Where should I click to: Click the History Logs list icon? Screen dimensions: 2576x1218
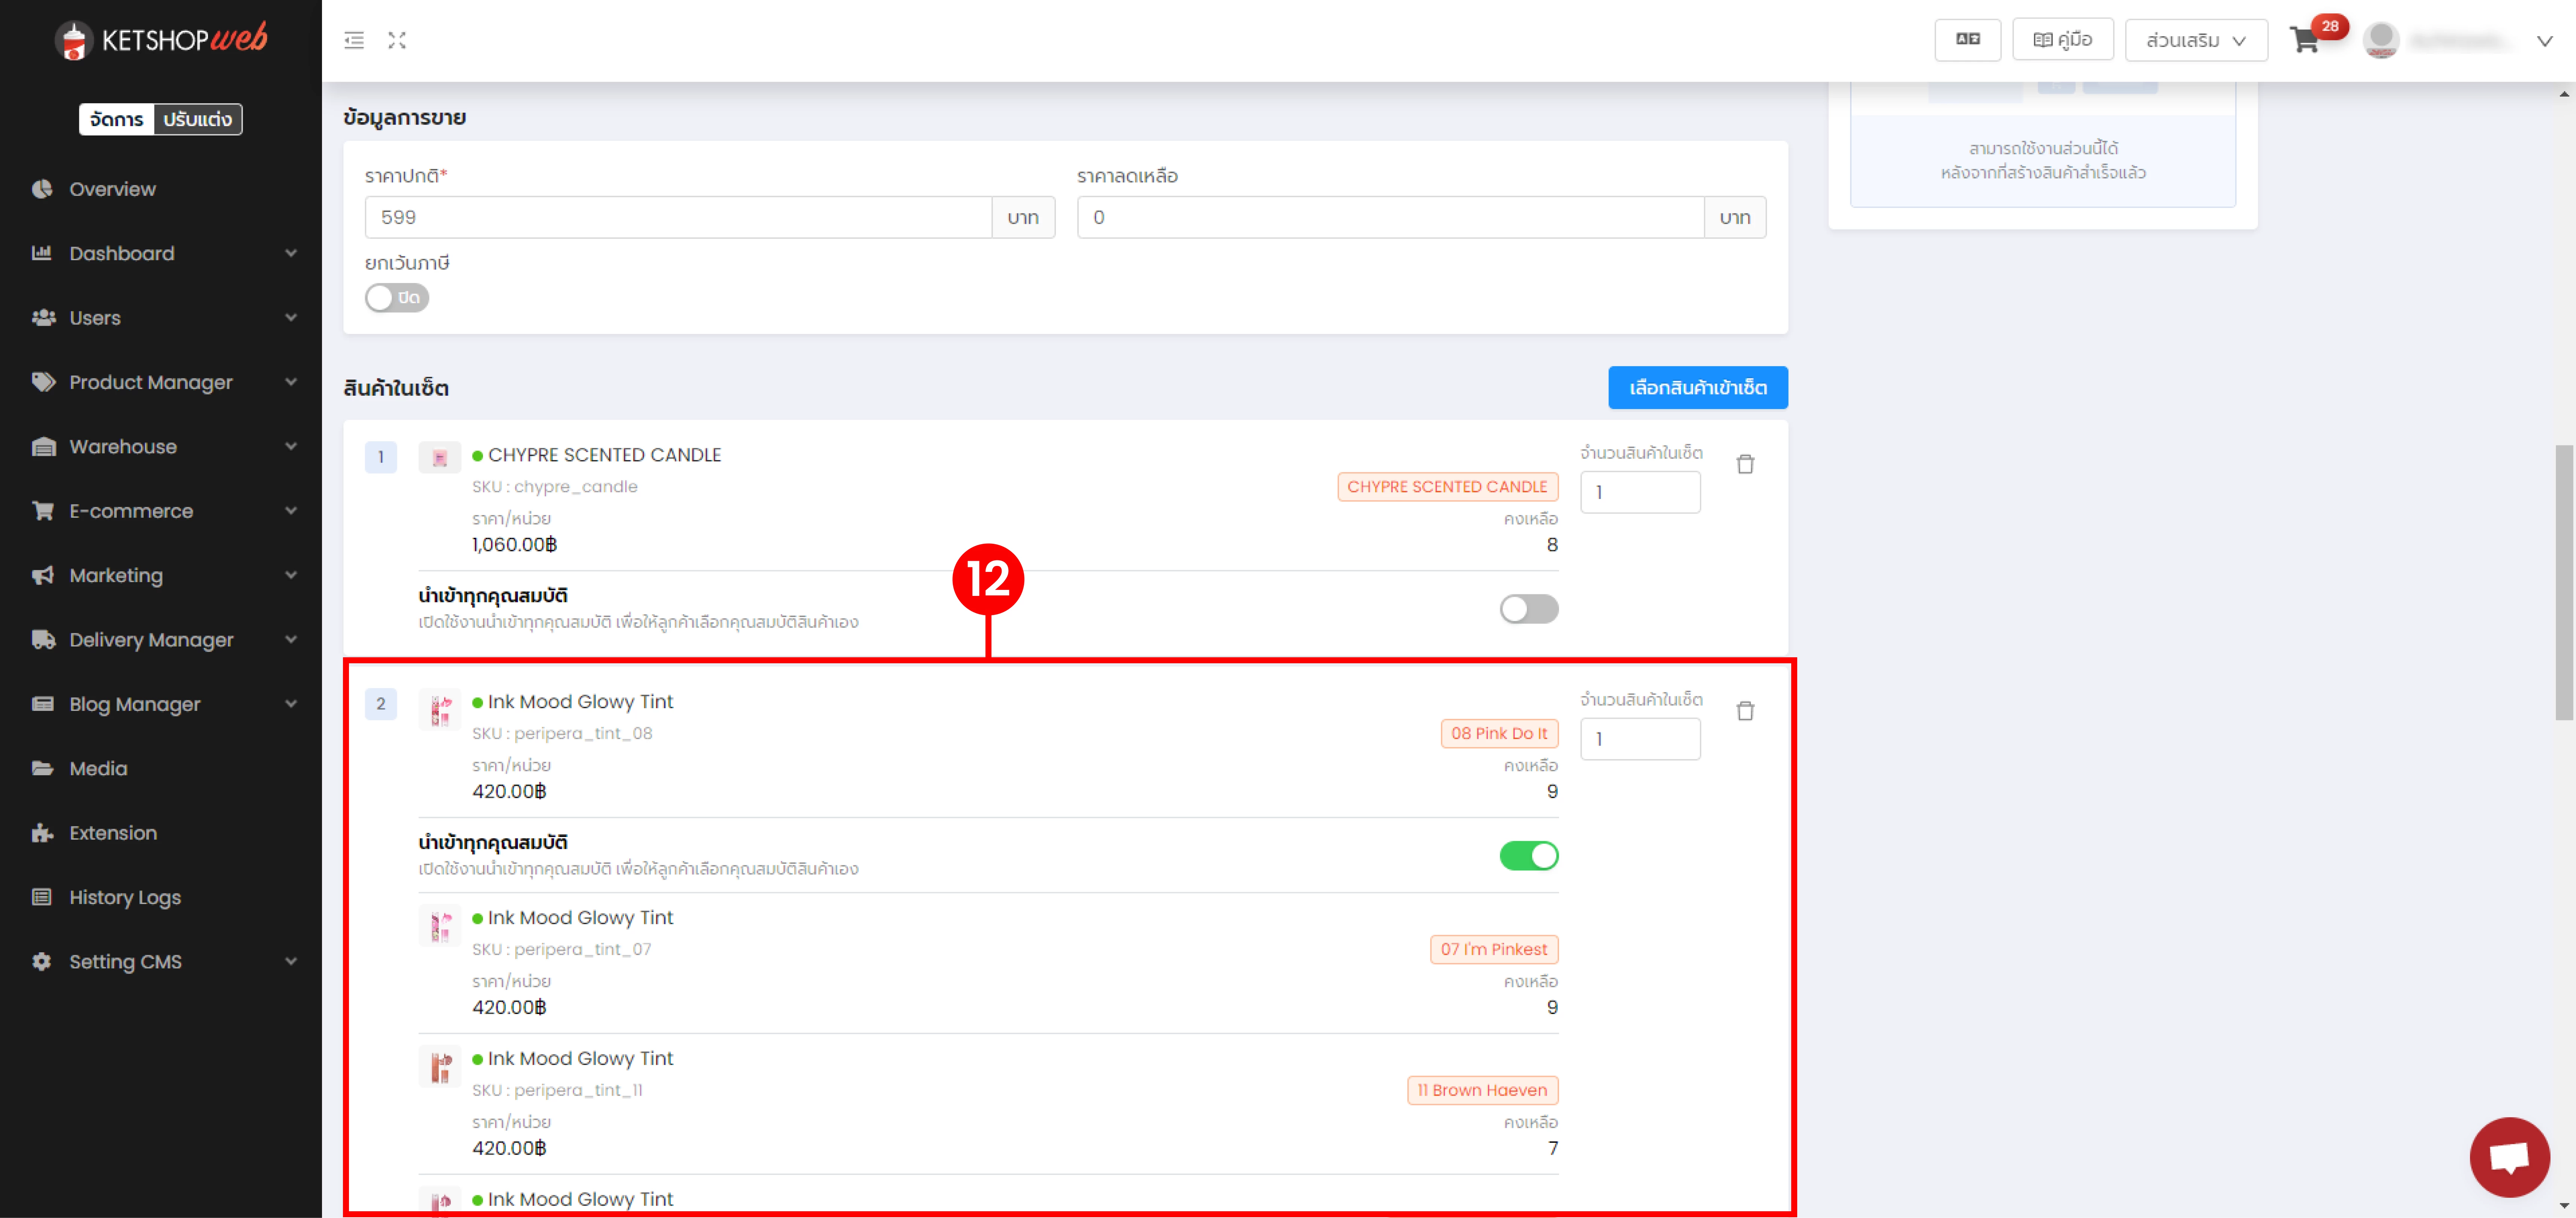coord(42,897)
